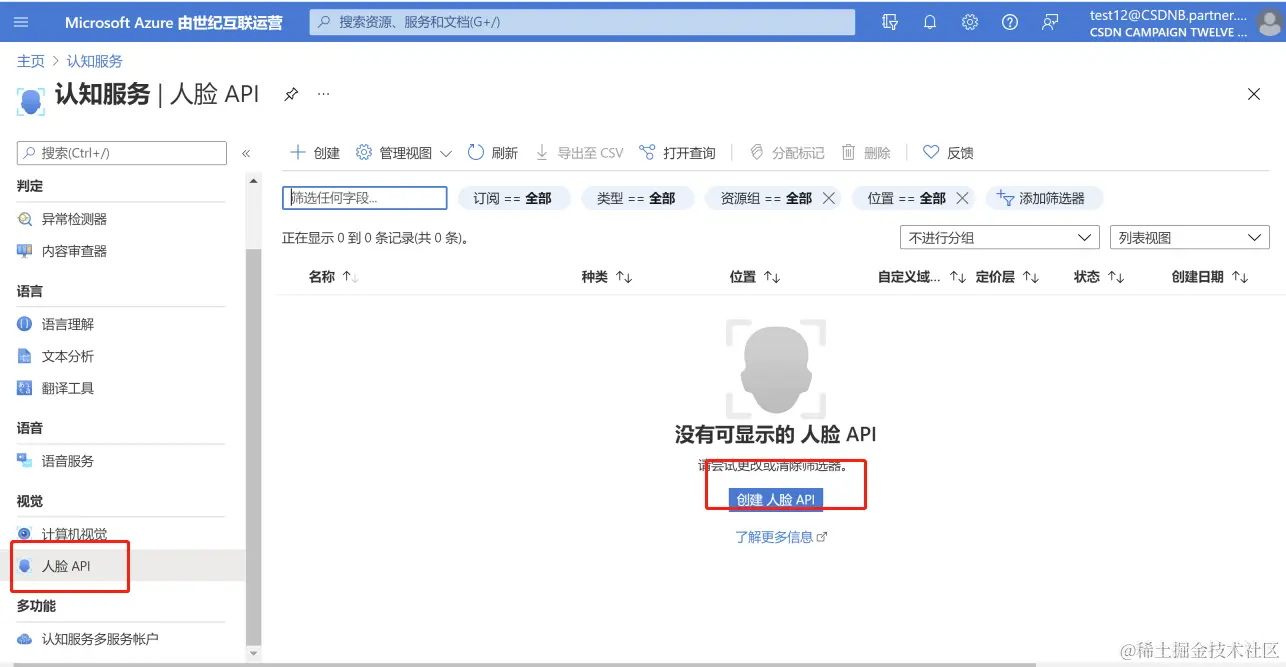Screen dimensions: 1286x667
Task: Open the 管理视图 dropdown
Action: coord(404,153)
